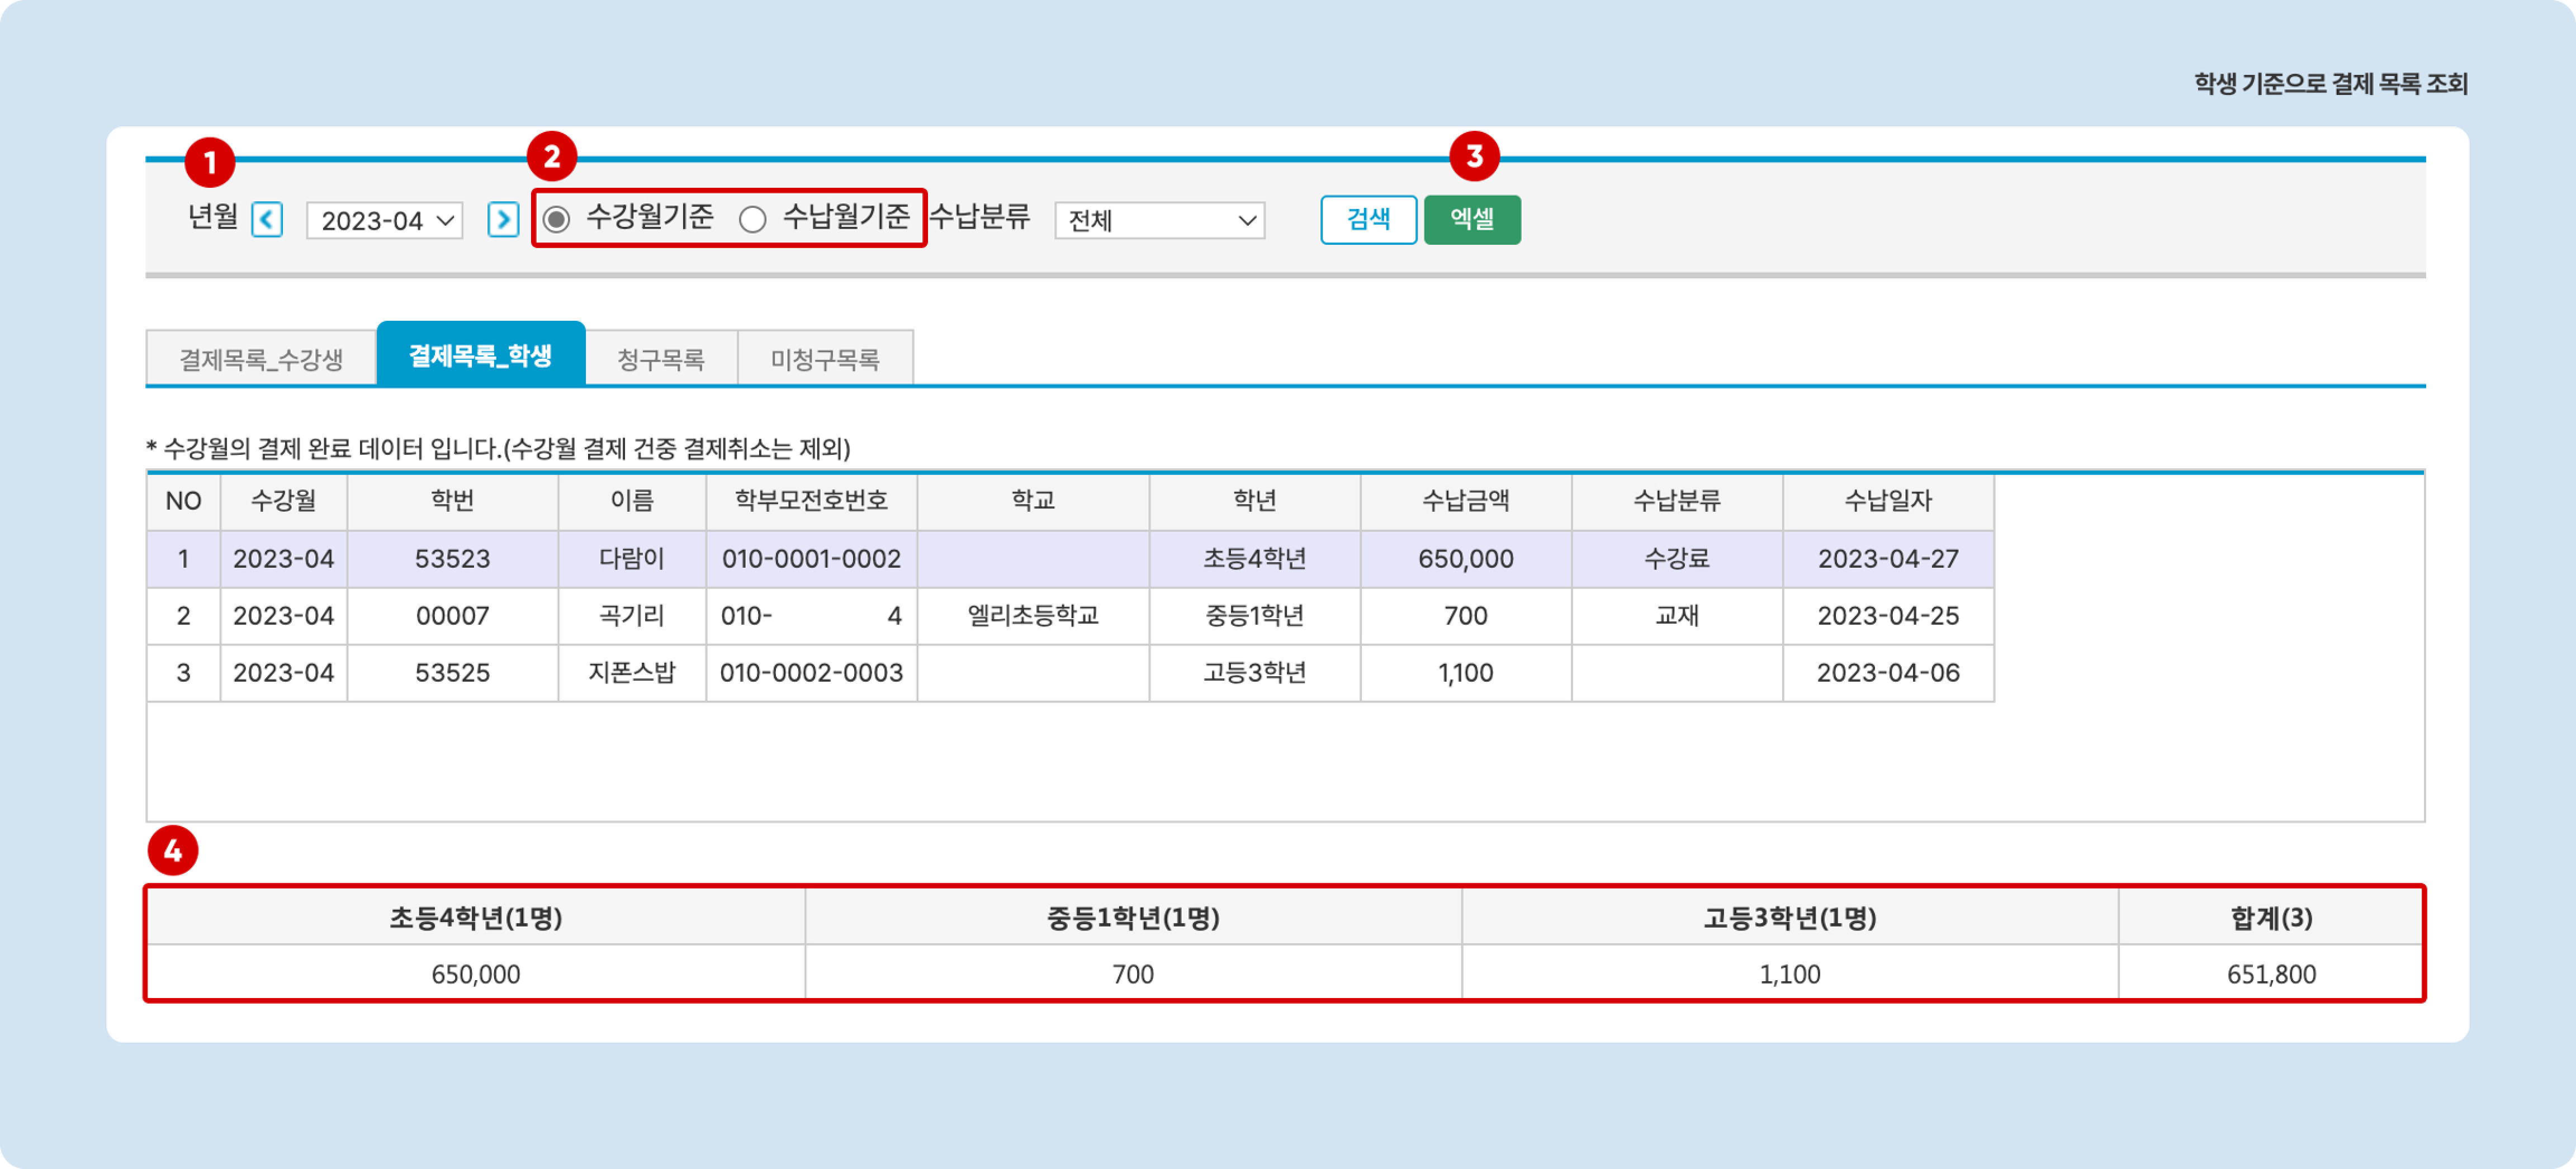Select the 수납월기준 radio button
This screenshot has height=1169, width=2576.
752,219
